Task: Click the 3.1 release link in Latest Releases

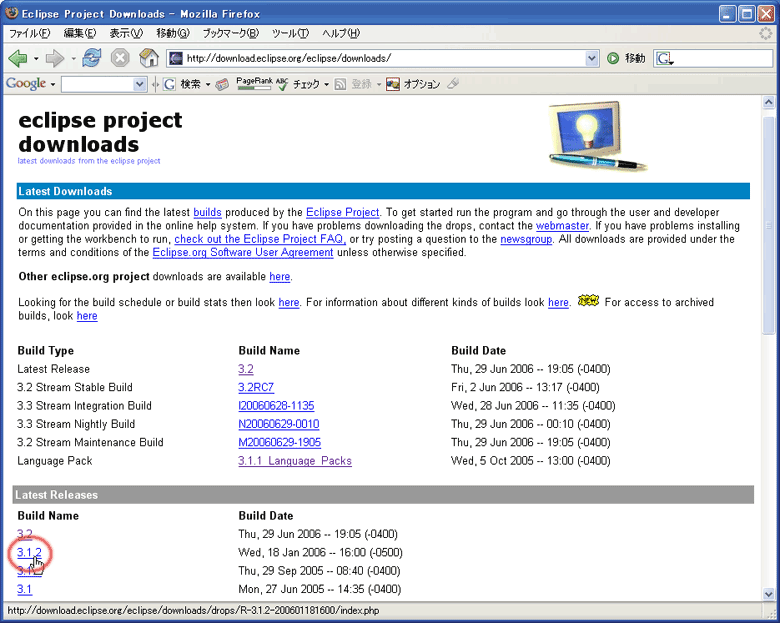Action: tap(24, 589)
